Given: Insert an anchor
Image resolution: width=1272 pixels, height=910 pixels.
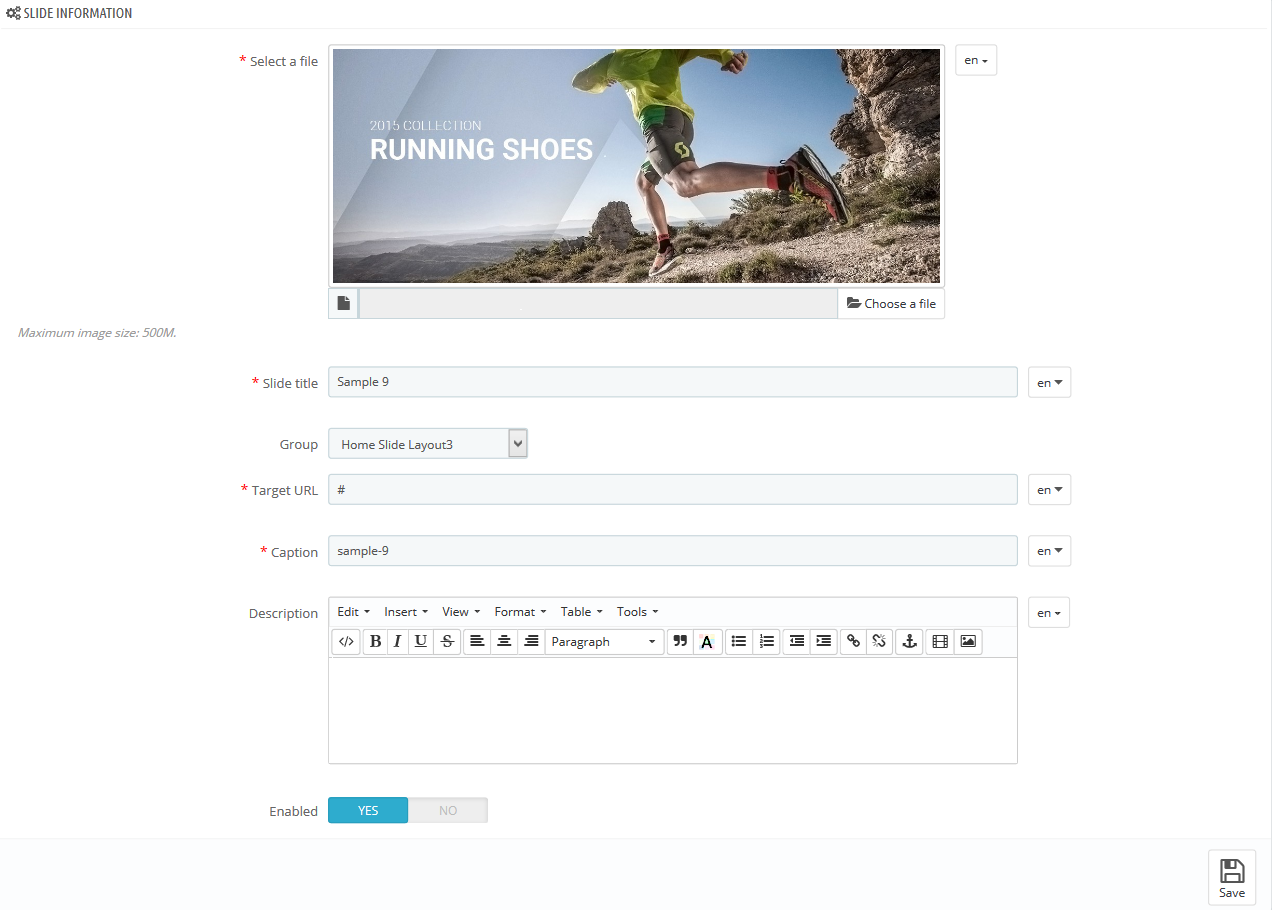Looking at the screenshot, I should pyautogui.click(x=909, y=642).
